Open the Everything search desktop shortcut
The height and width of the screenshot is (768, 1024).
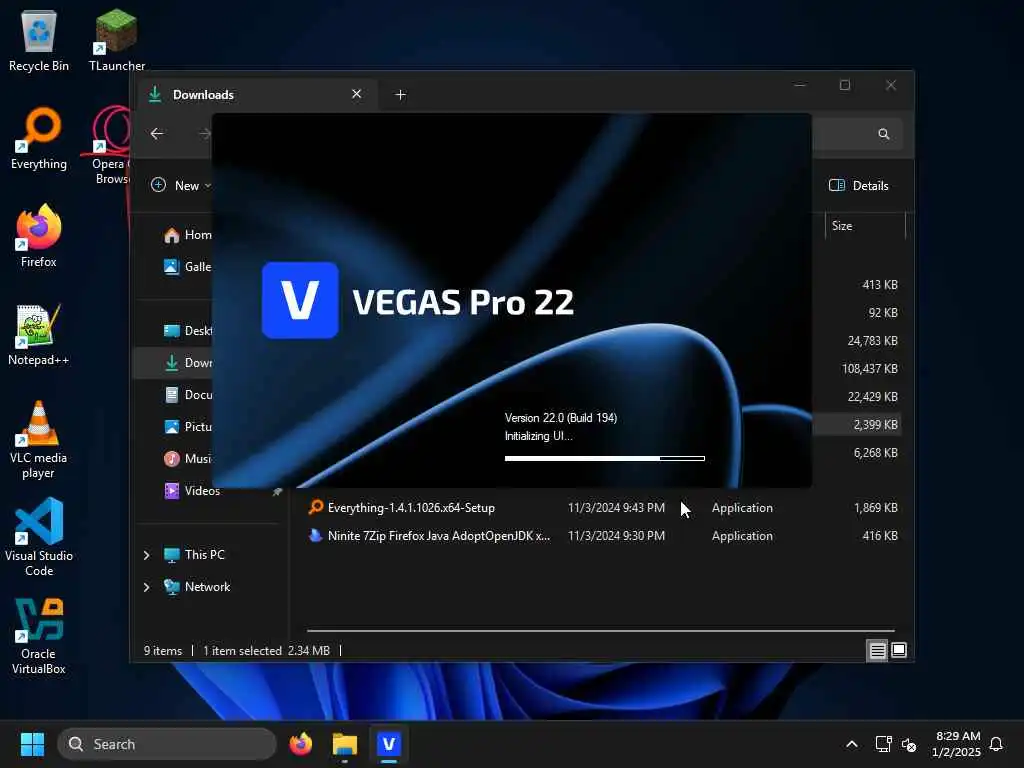39,138
